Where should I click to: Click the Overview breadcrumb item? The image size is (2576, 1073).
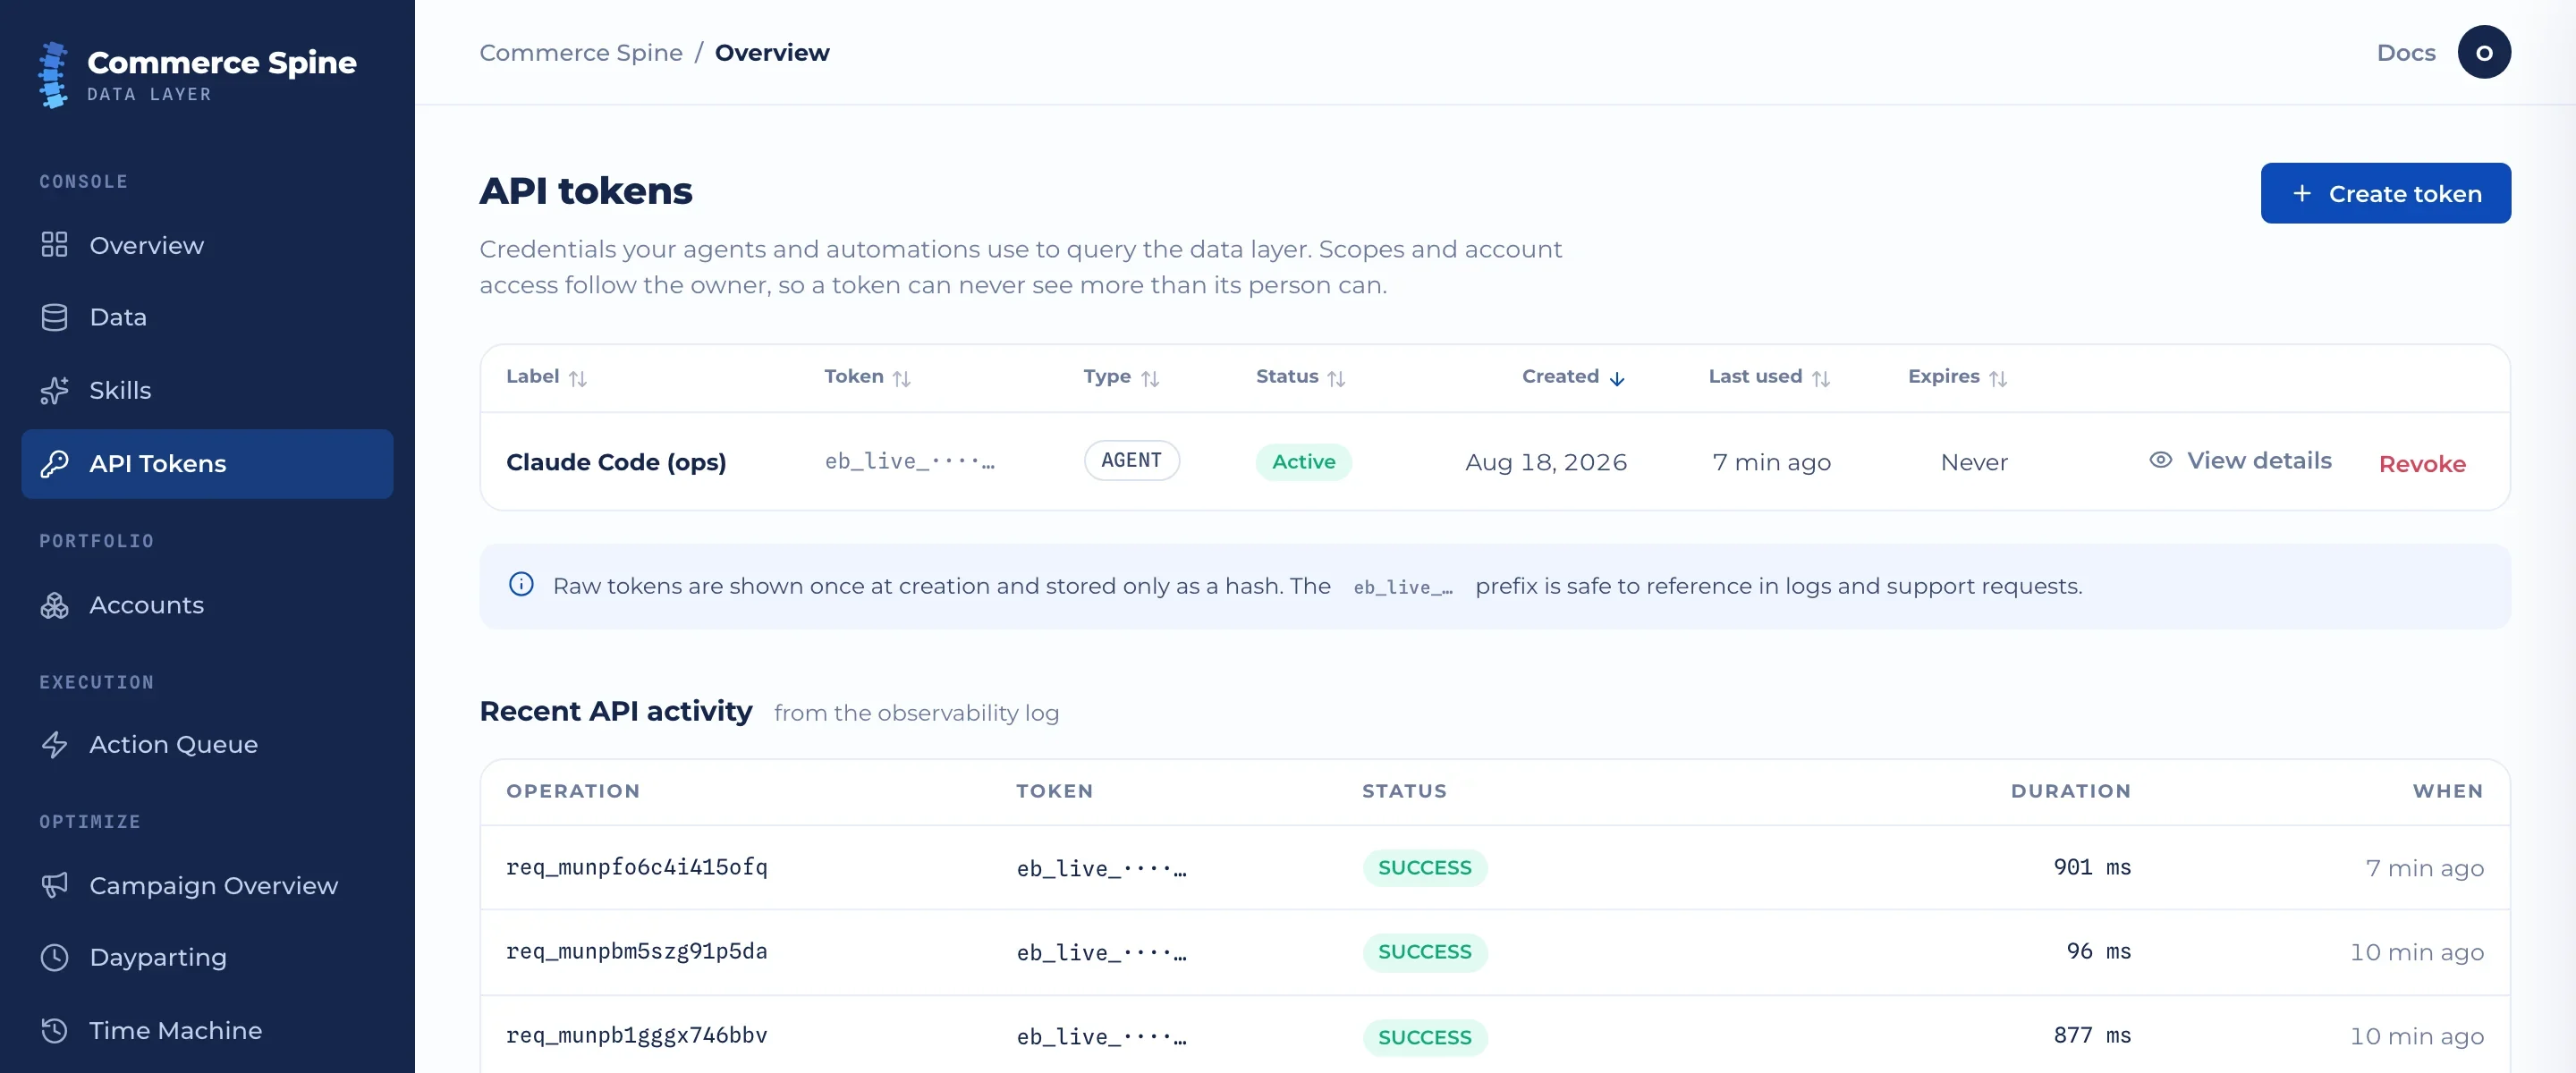click(x=772, y=53)
